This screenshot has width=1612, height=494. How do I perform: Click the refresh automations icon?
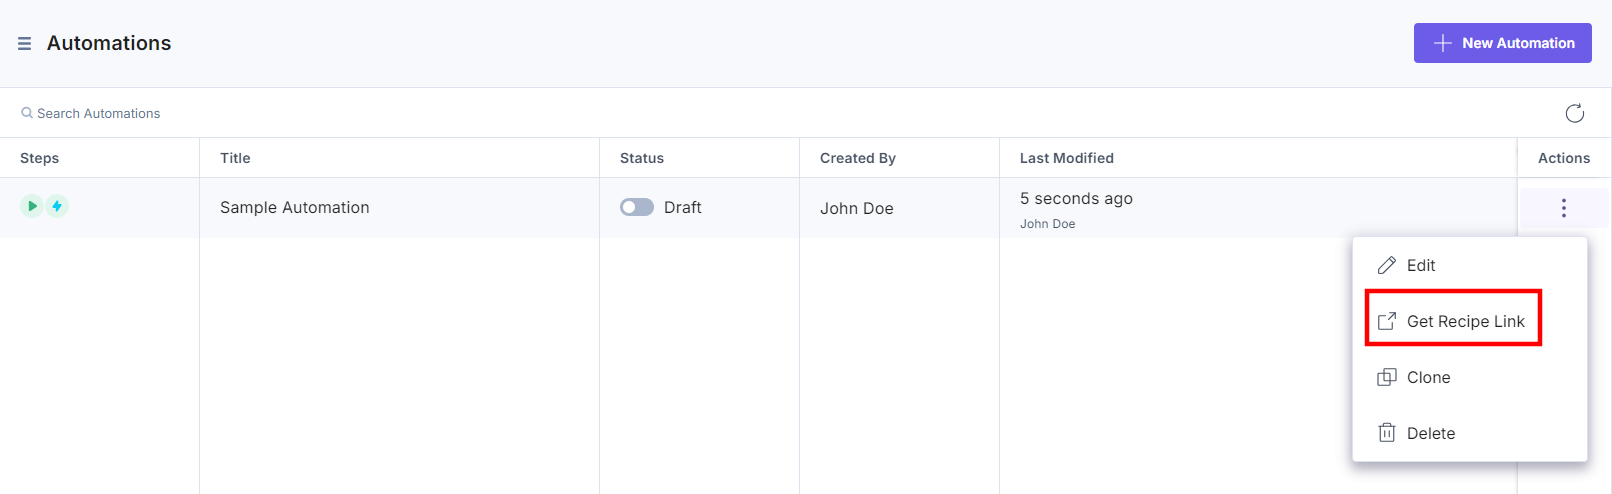(1574, 113)
